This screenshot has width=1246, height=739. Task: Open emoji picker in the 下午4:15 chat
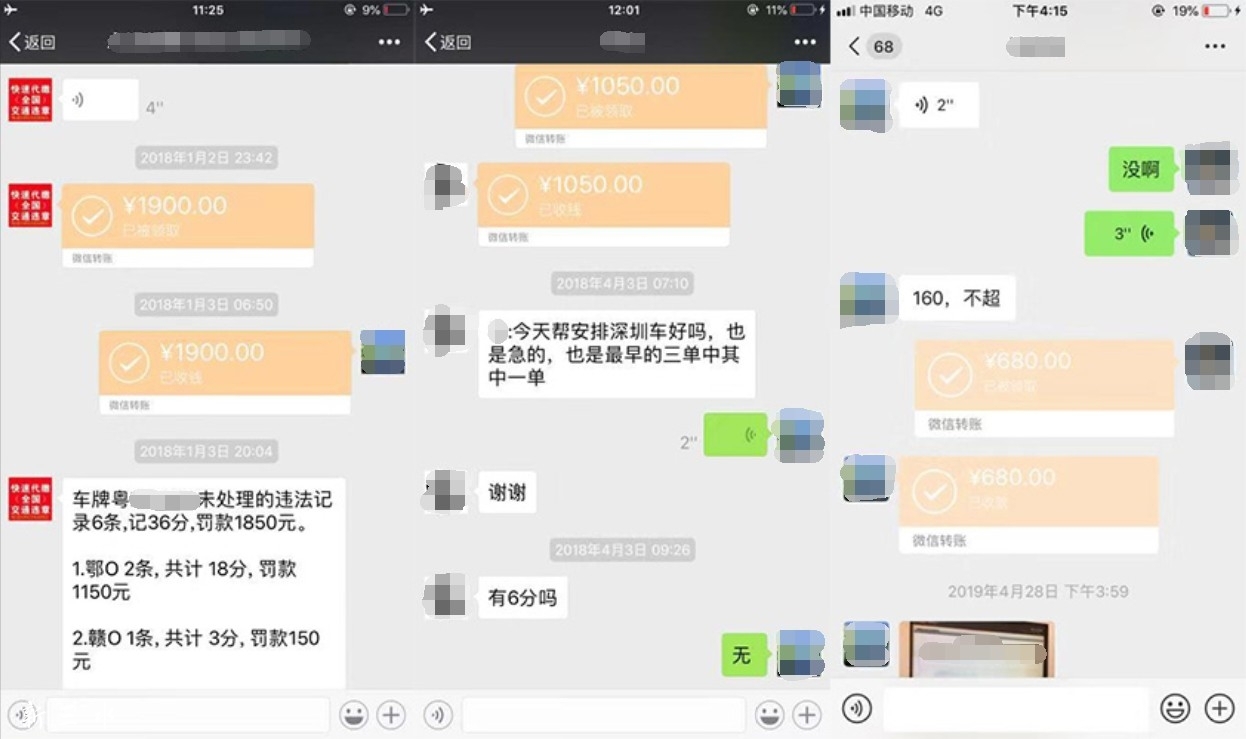point(1175,709)
